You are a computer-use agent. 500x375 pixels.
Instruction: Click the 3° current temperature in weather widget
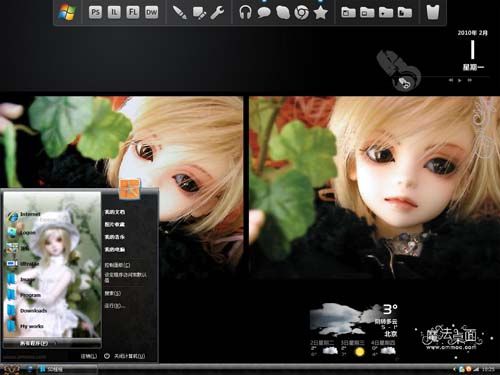[x=390, y=309]
